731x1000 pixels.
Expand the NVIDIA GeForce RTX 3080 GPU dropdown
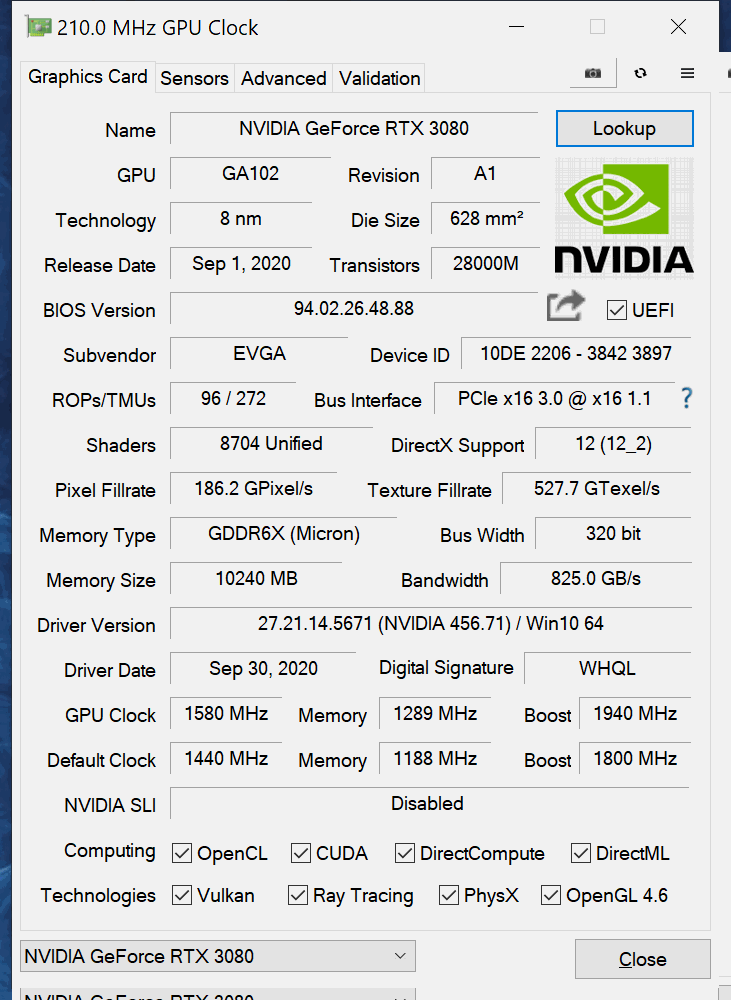click(218, 956)
